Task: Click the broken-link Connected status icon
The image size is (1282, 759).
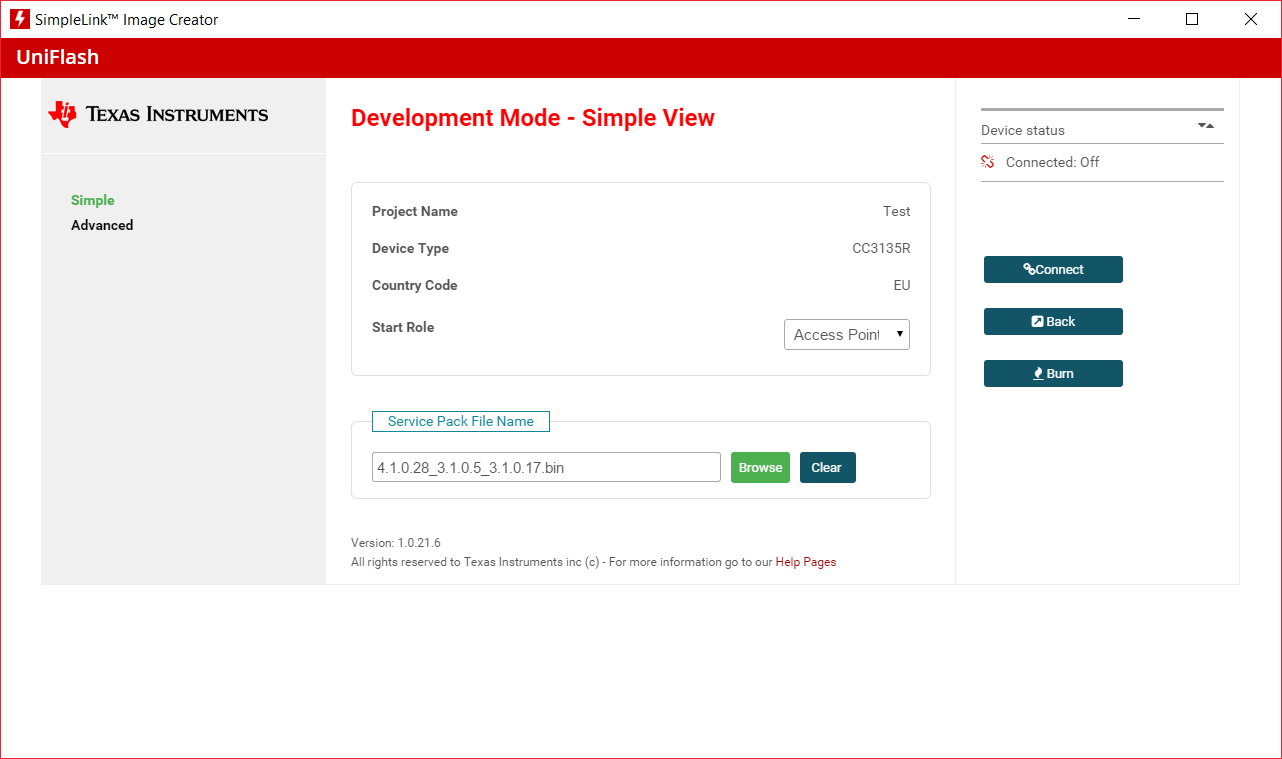Action: [988, 162]
